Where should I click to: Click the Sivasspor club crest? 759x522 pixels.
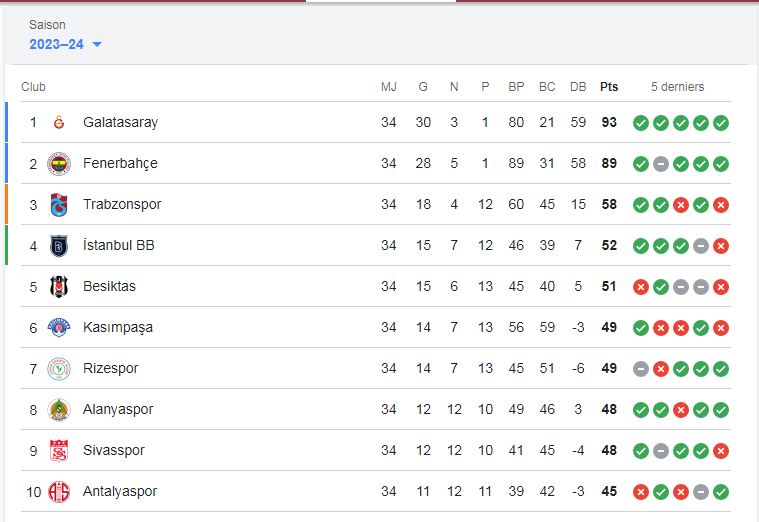click(x=59, y=450)
